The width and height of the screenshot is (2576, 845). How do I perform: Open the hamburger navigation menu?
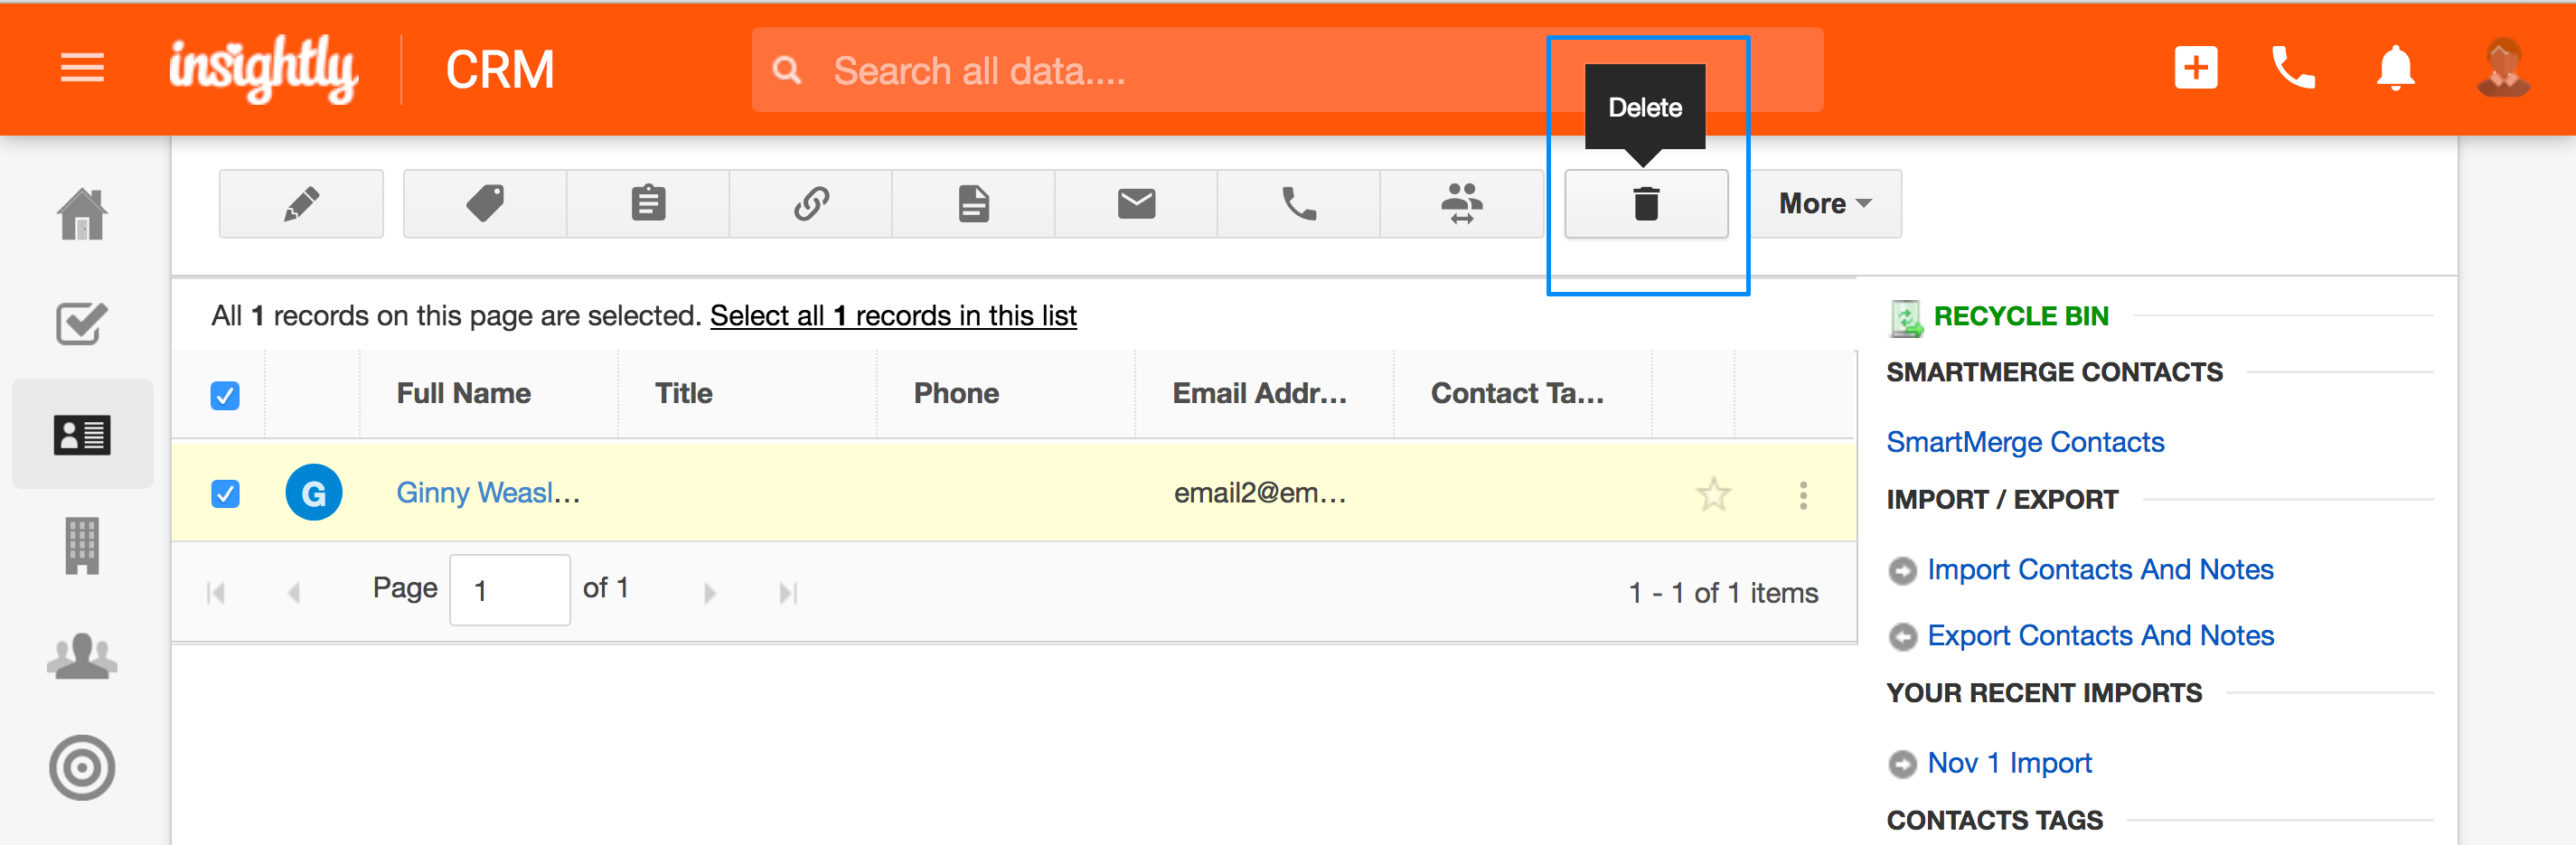[82, 68]
